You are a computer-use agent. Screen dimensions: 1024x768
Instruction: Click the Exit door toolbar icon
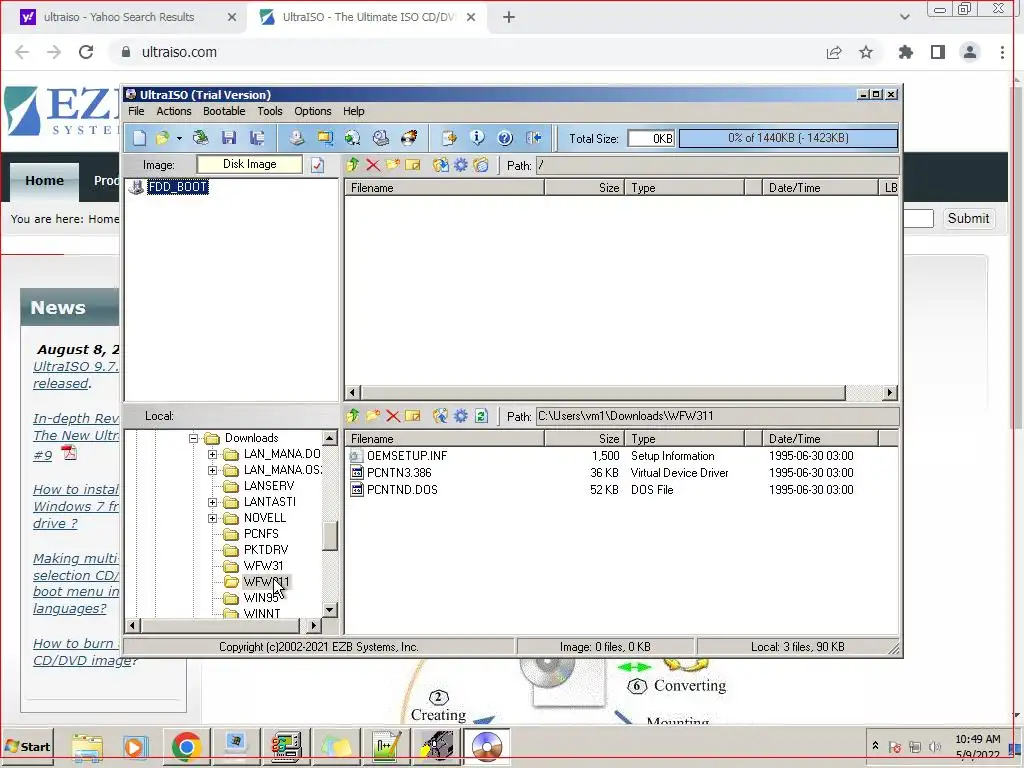(534, 138)
